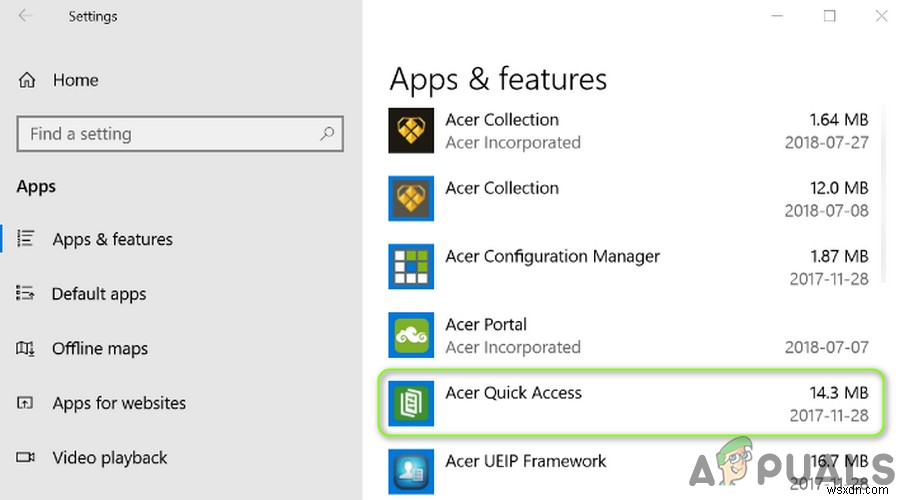Viewport: 900px width, 500px height.
Task: Select Acer Portal app name
Action: pos(486,324)
